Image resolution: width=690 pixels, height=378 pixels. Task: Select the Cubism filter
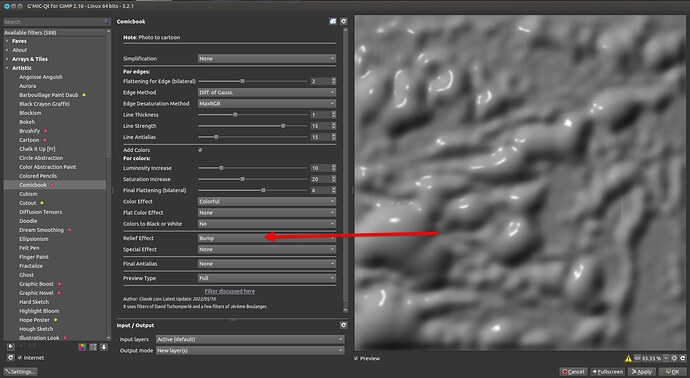[28, 194]
